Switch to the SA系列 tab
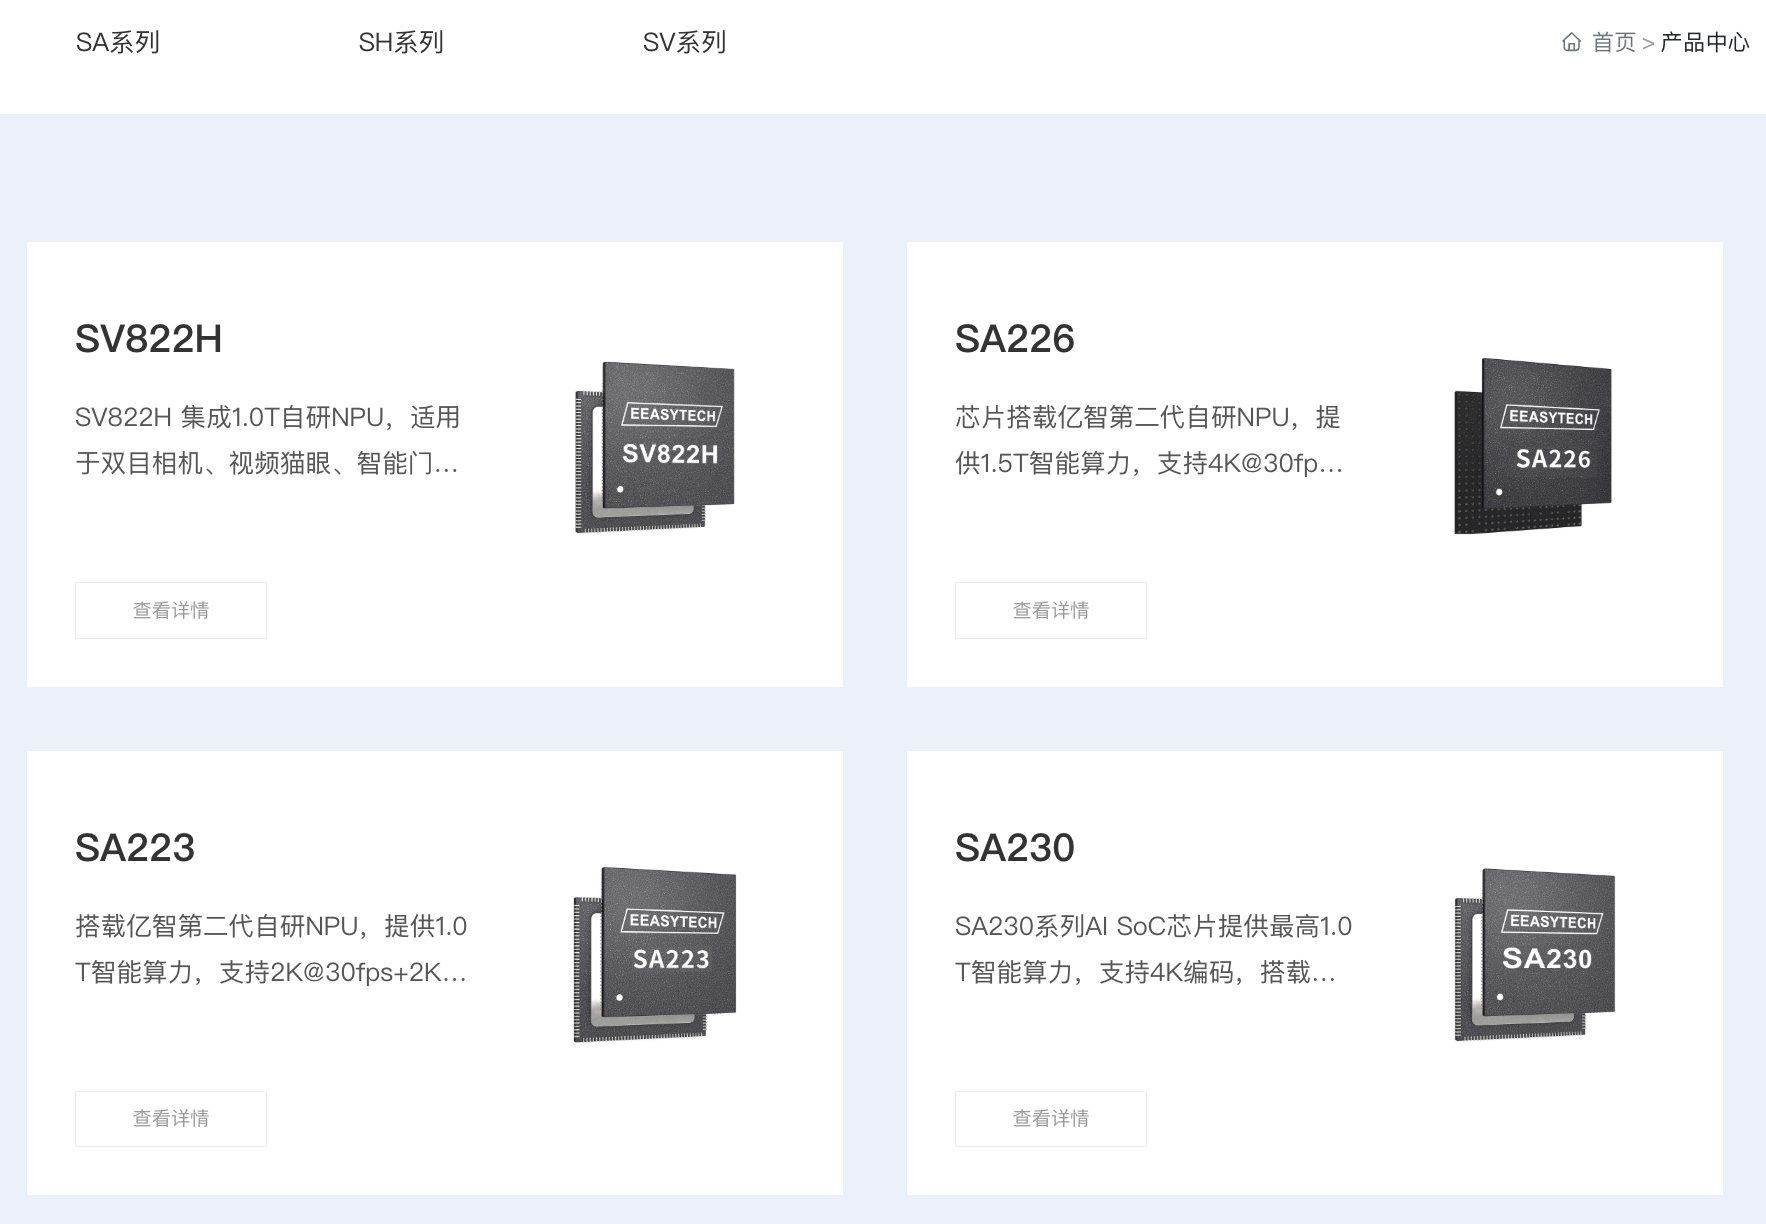Viewport: 1766px width, 1224px height. [x=120, y=42]
